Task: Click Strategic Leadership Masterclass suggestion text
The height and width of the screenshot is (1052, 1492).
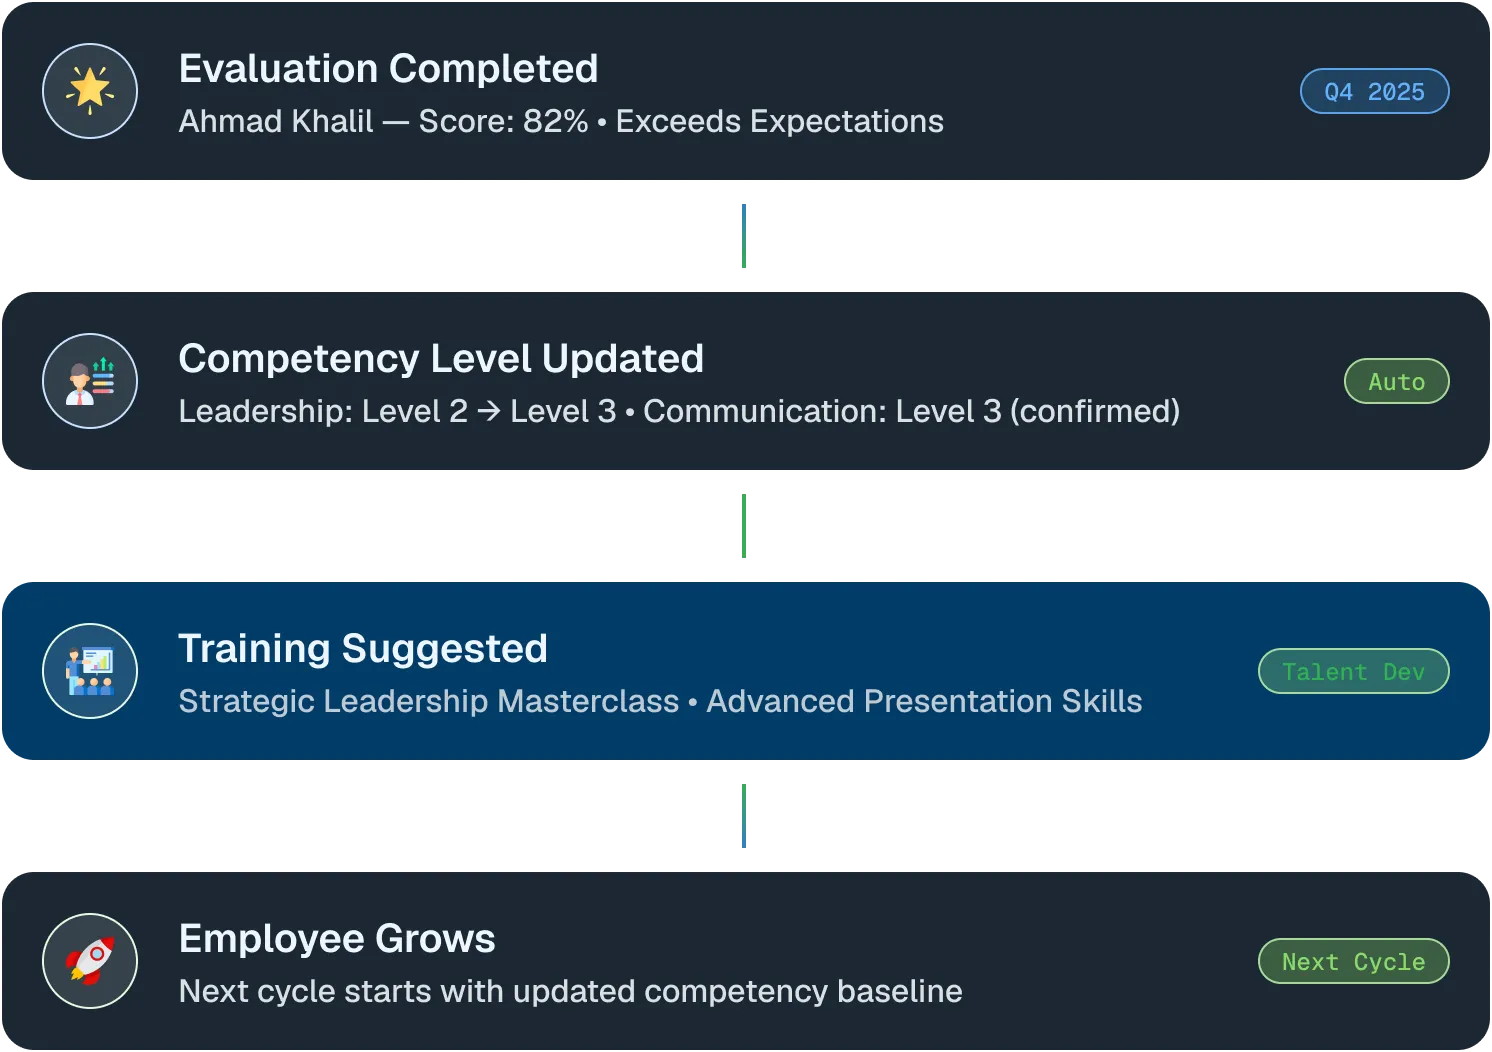Action: point(429,701)
